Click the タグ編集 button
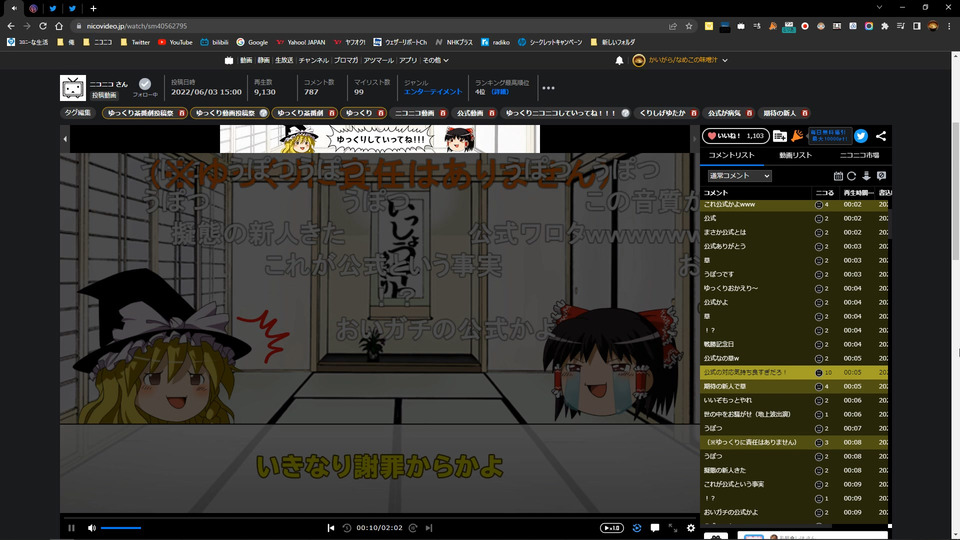960x540 pixels. (78, 113)
